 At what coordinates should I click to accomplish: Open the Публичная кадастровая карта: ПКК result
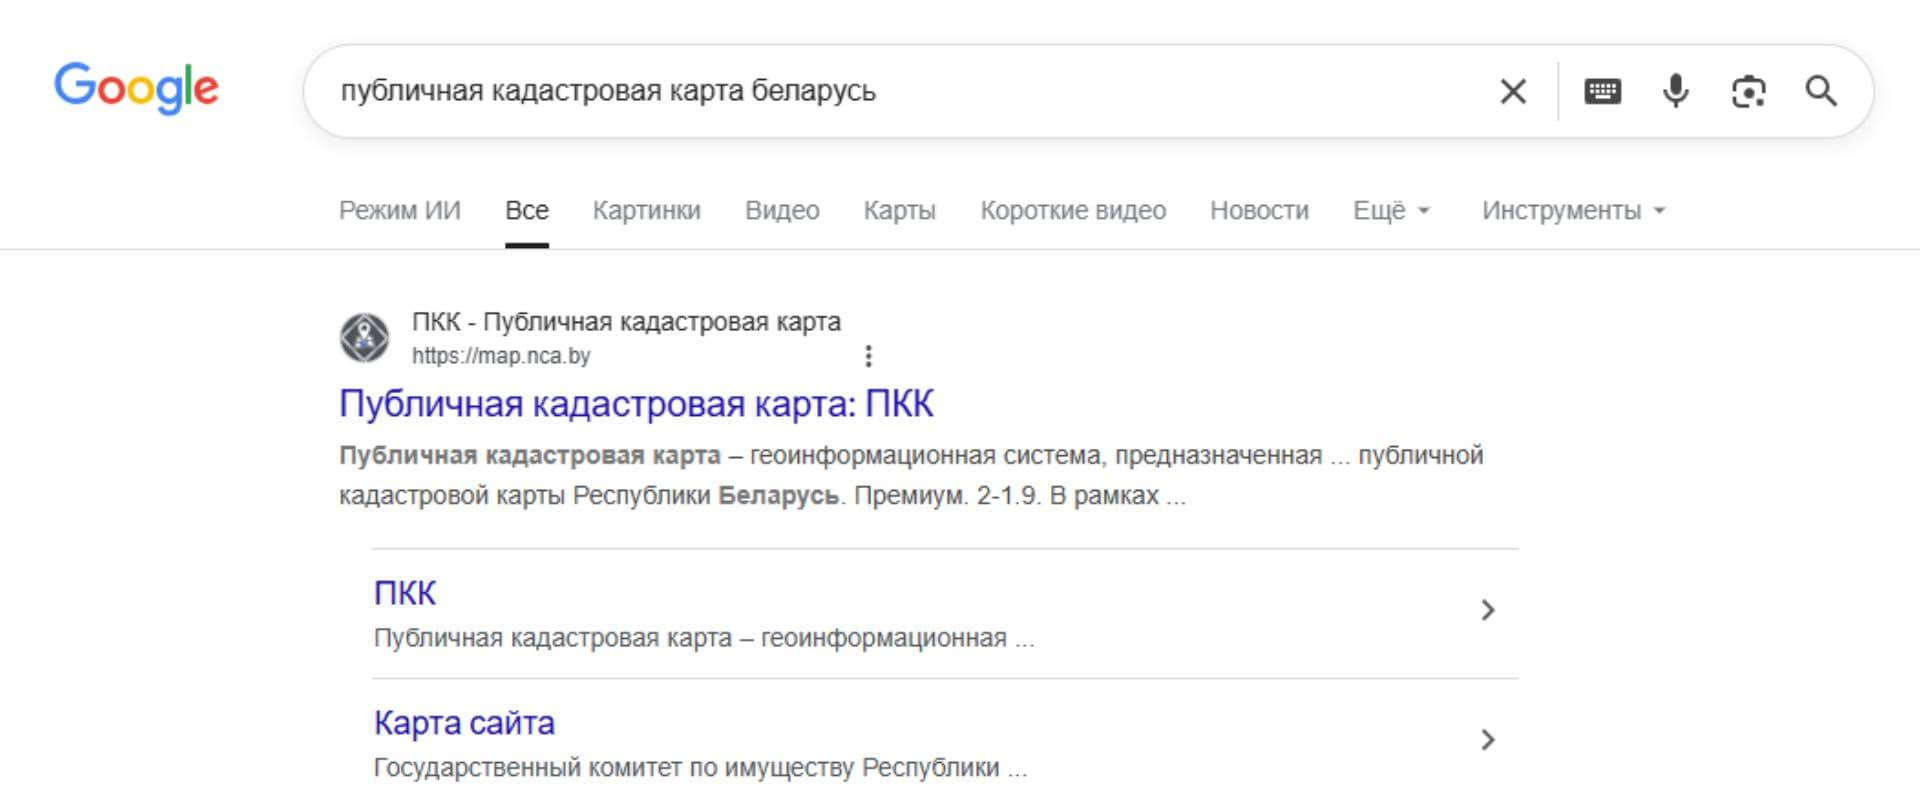tap(636, 404)
